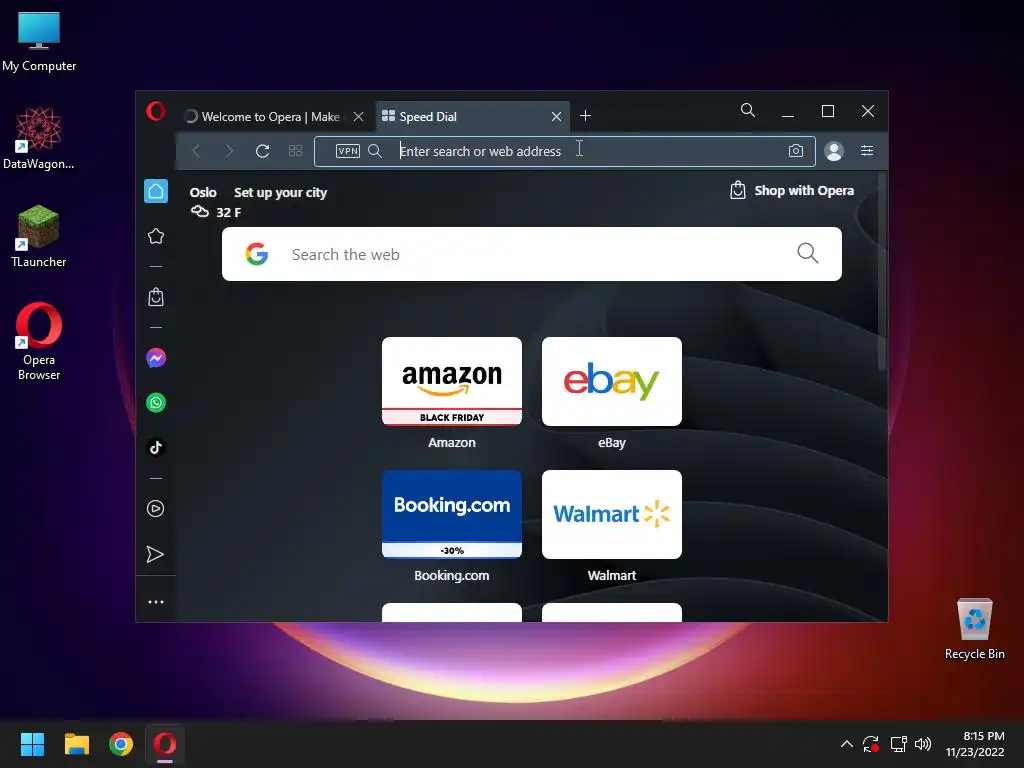1024x768 pixels.
Task: Open the Windows Start menu
Action: [32, 744]
